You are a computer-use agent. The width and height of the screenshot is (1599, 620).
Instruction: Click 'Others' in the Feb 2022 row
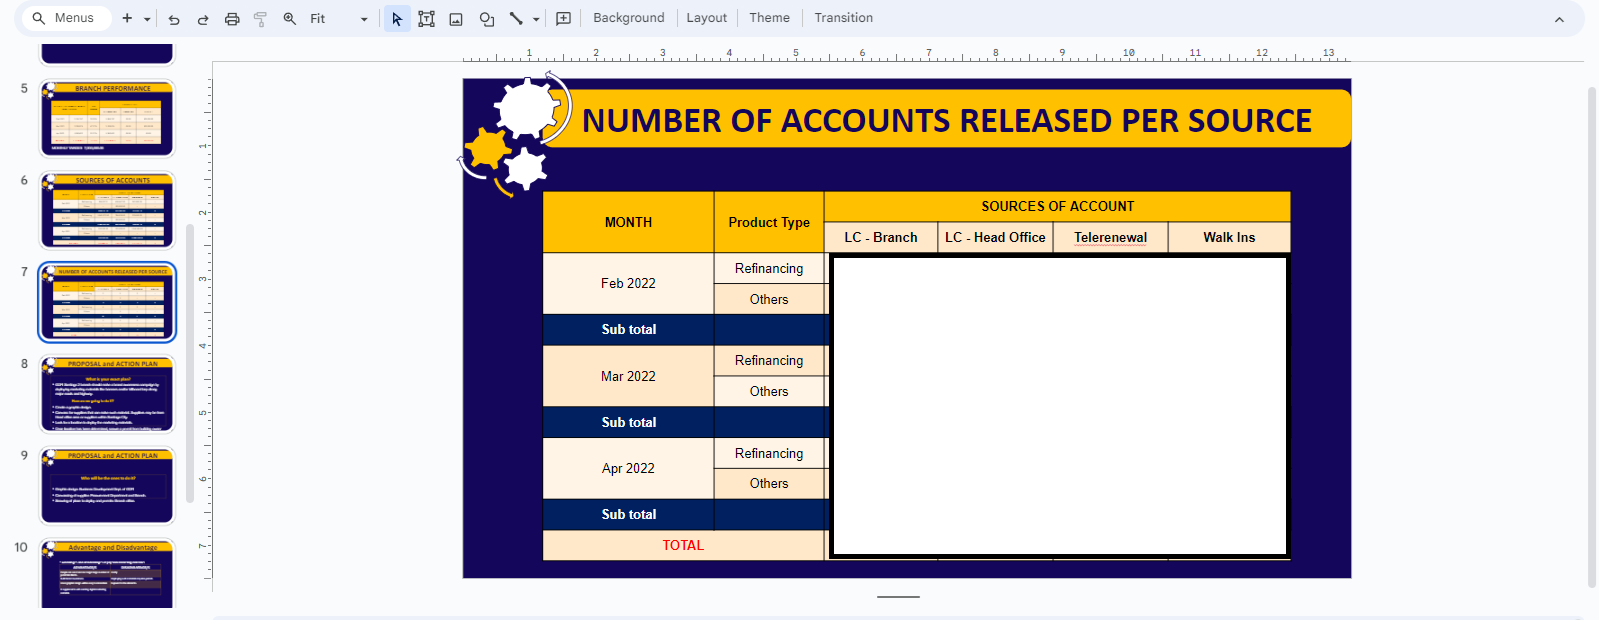pos(769,299)
